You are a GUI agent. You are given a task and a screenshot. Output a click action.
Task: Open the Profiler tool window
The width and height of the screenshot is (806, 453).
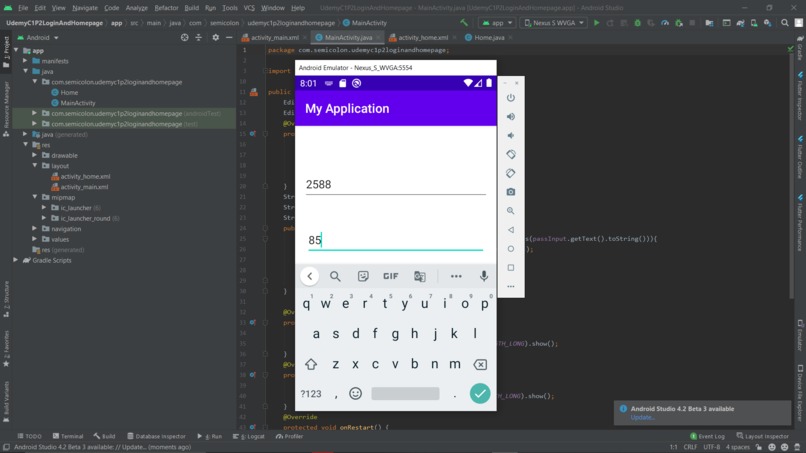pyautogui.click(x=289, y=436)
